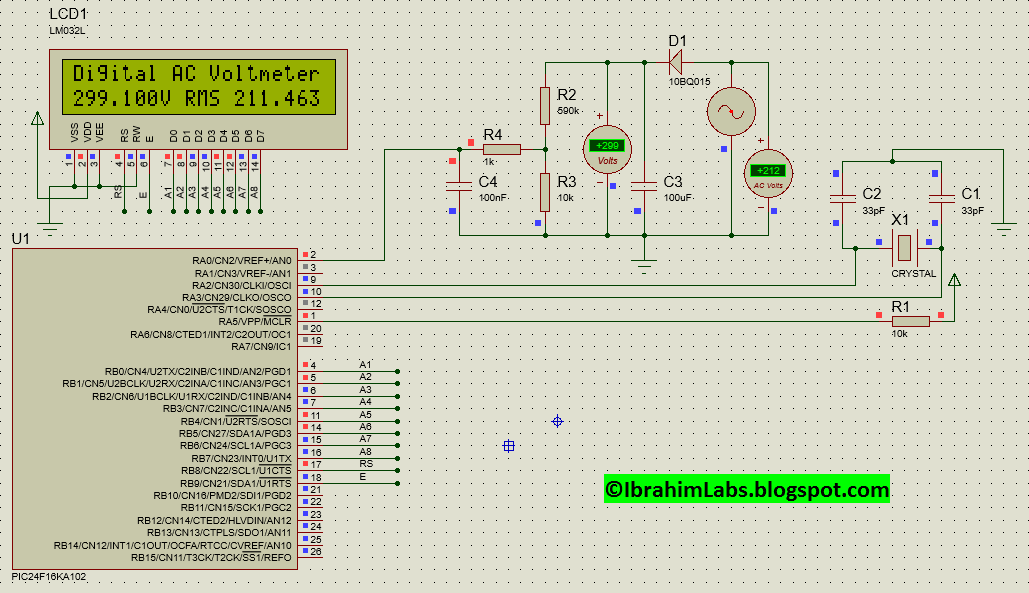
Task: Click the LCD screen showing Digital AC Voltmeter
Action: (199, 87)
